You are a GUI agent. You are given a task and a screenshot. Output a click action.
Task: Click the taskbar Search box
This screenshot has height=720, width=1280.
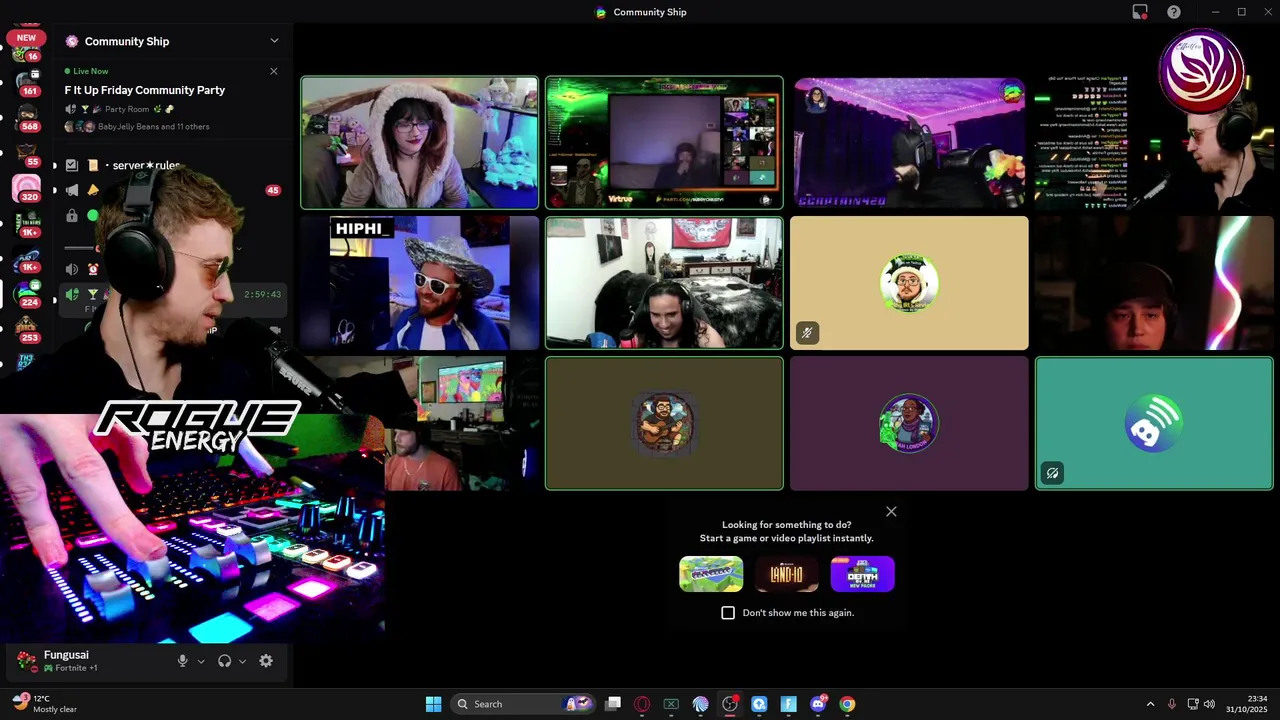(523, 704)
